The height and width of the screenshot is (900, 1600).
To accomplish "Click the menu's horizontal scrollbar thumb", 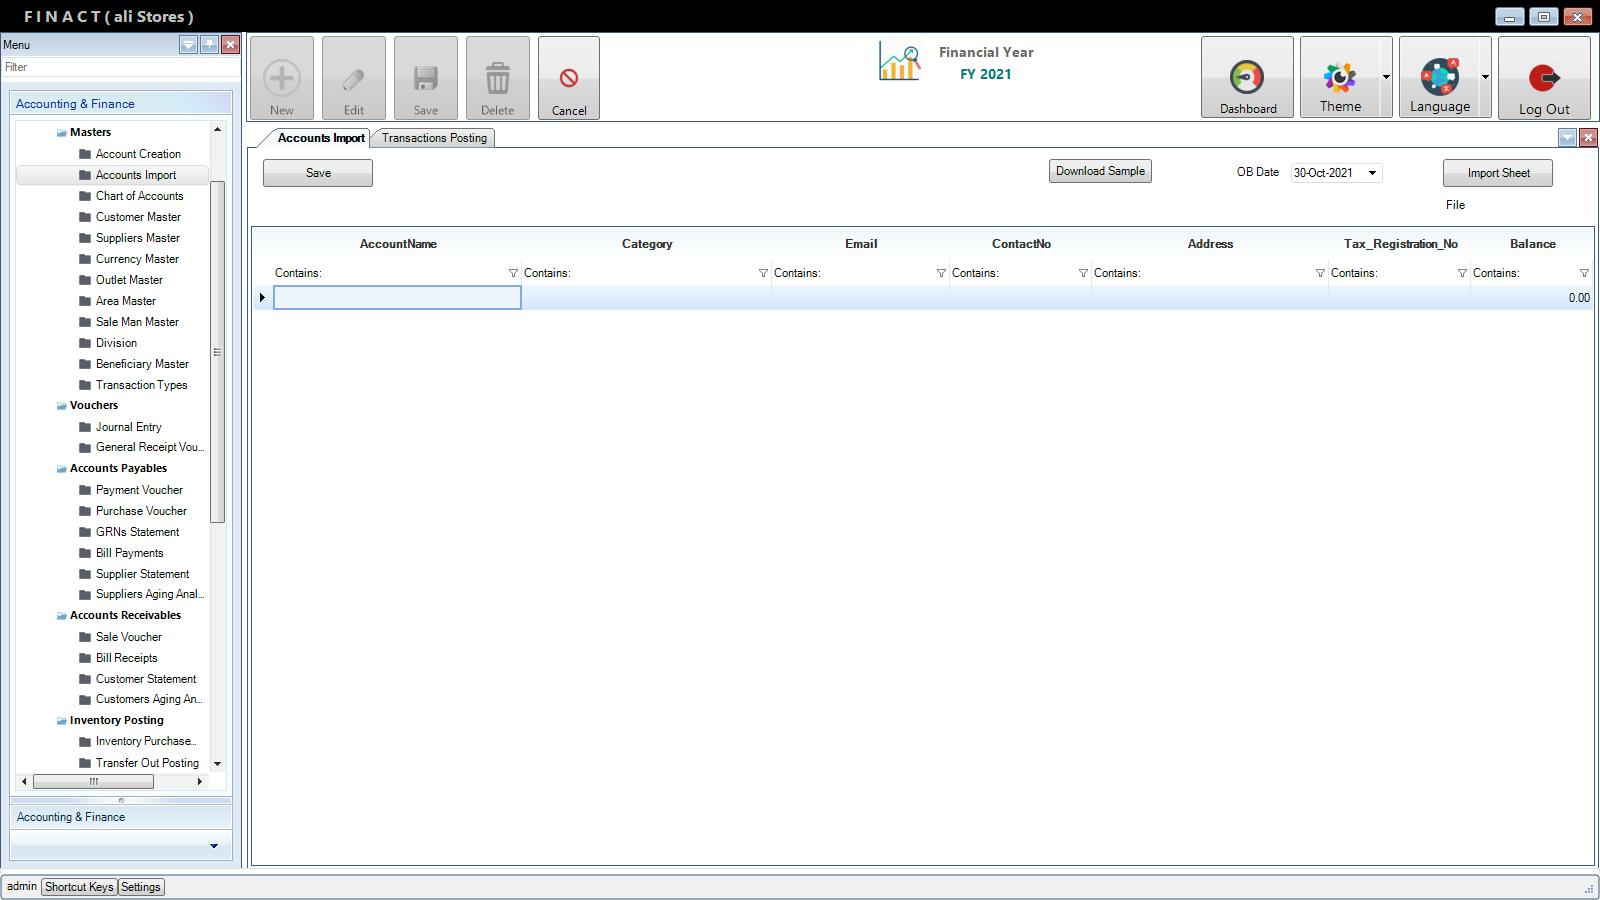I will [x=93, y=781].
